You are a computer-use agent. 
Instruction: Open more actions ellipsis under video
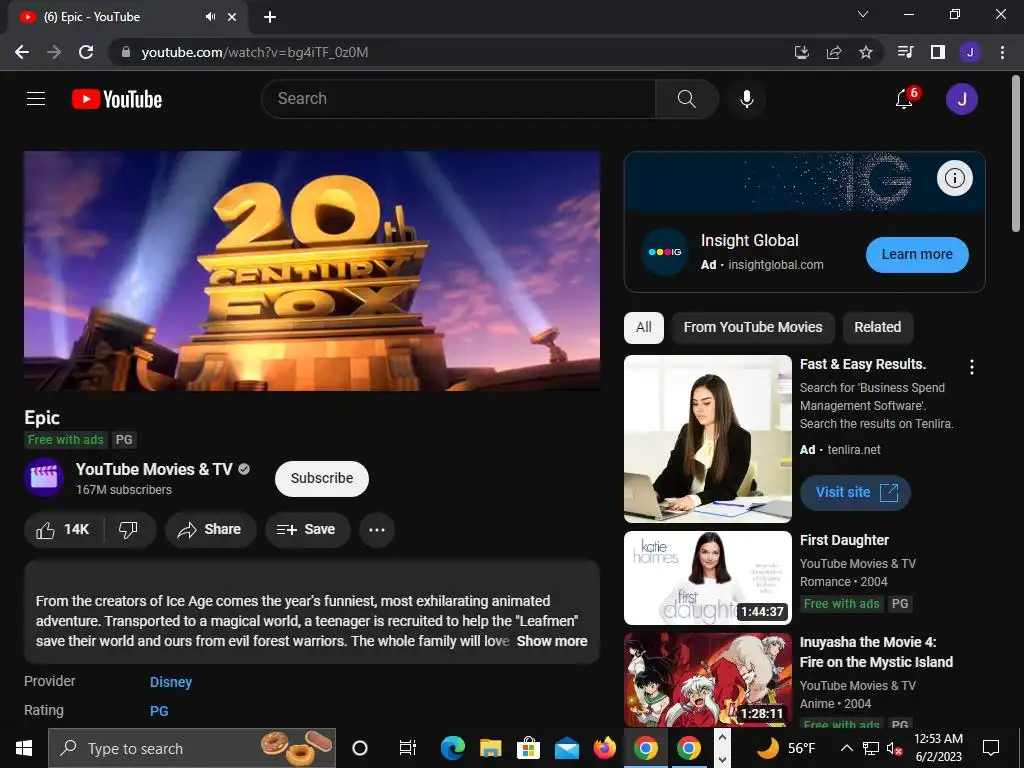coord(377,530)
